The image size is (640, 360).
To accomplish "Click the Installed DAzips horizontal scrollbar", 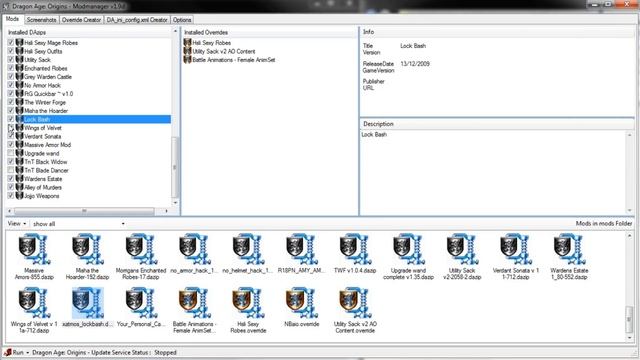I will pos(84,211).
